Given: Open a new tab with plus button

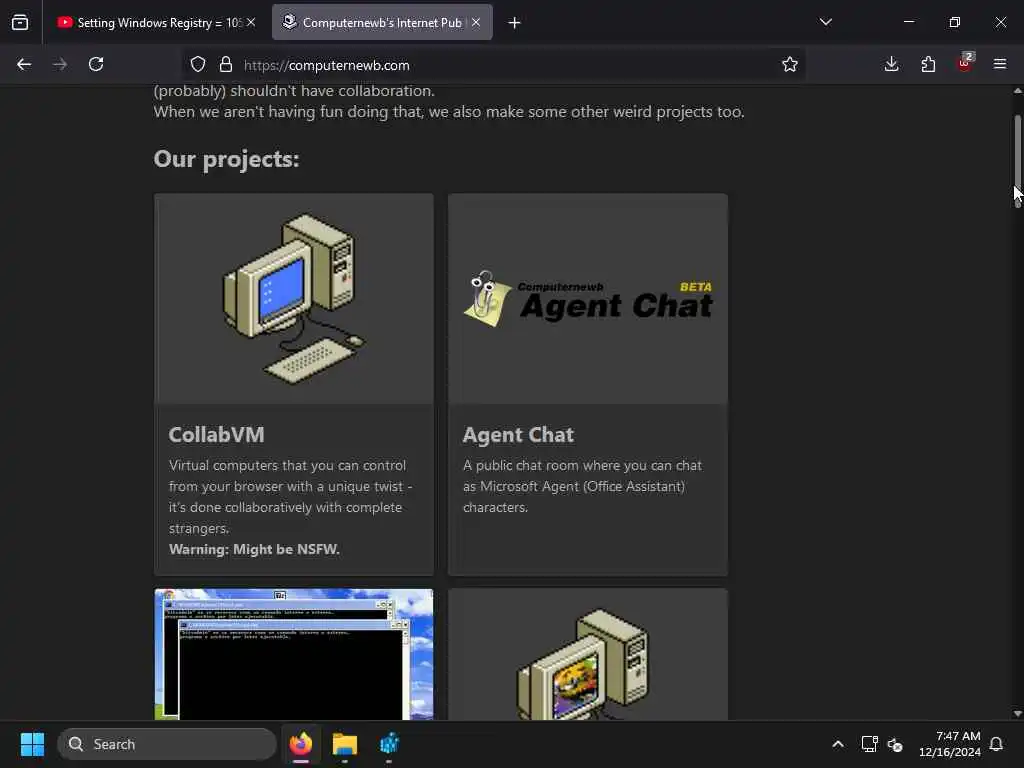Looking at the screenshot, I should pyautogui.click(x=515, y=23).
